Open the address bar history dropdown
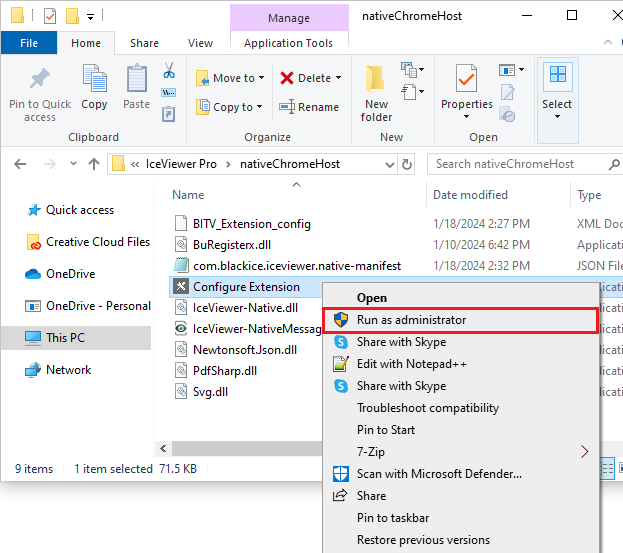 point(390,164)
